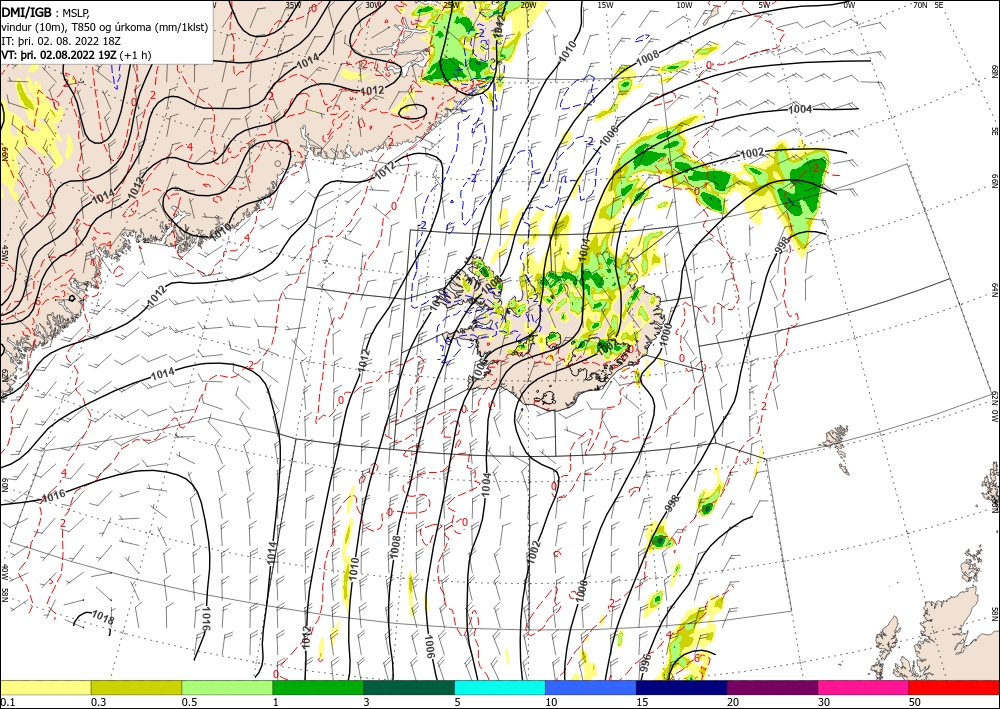Click the blue 10 mm legend swatch
The image size is (1000, 709).
click(591, 687)
